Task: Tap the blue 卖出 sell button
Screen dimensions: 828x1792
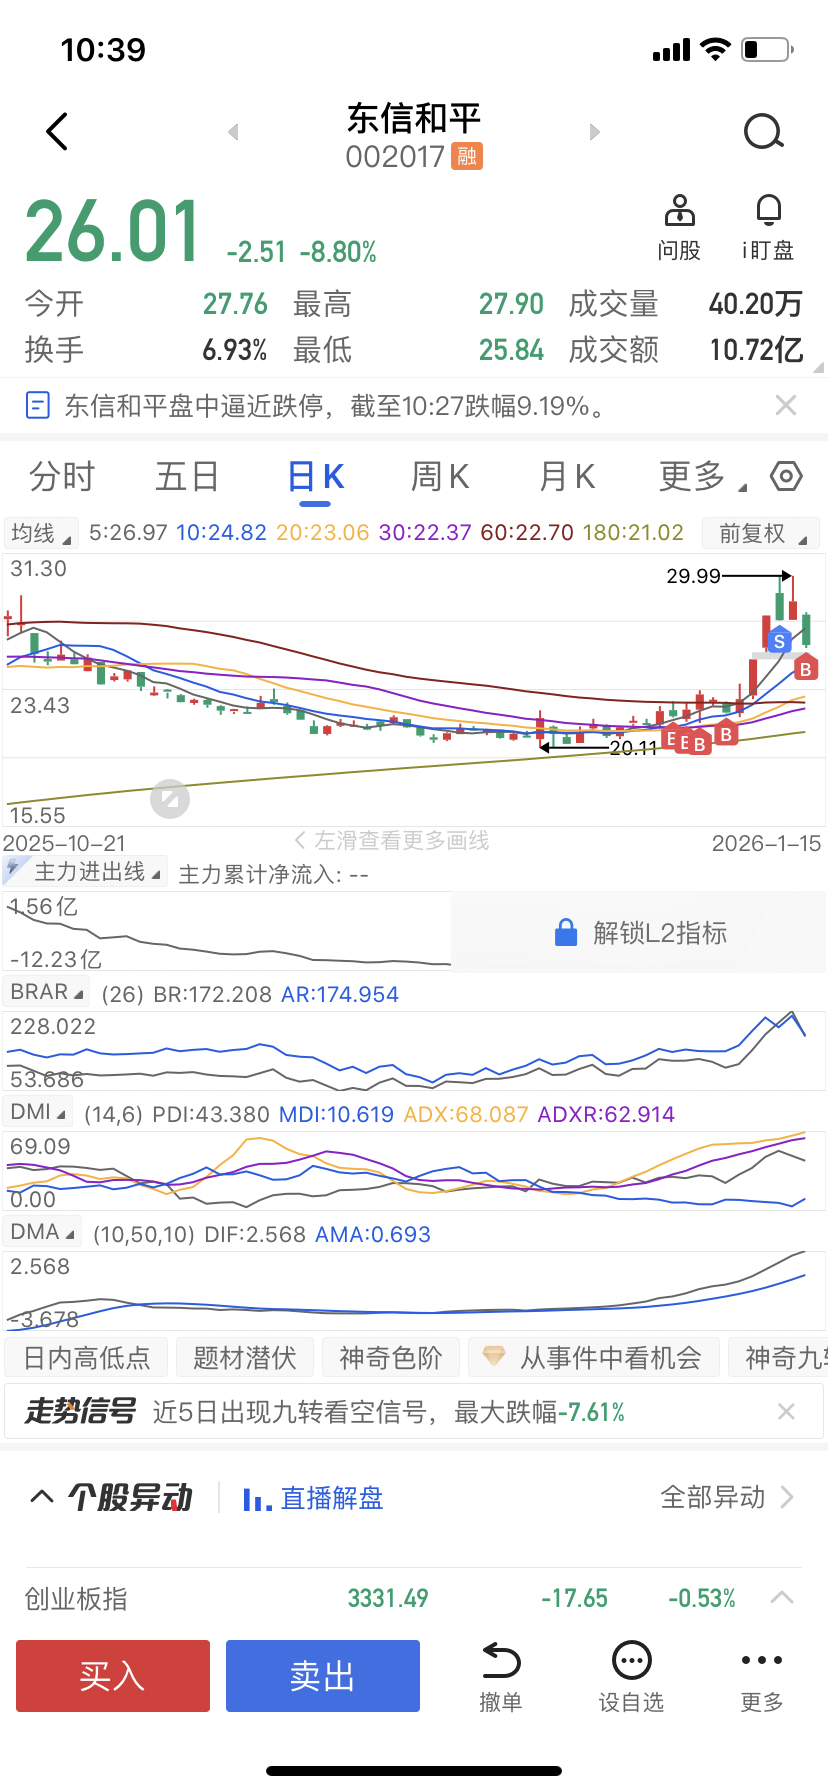Action: (x=323, y=1676)
